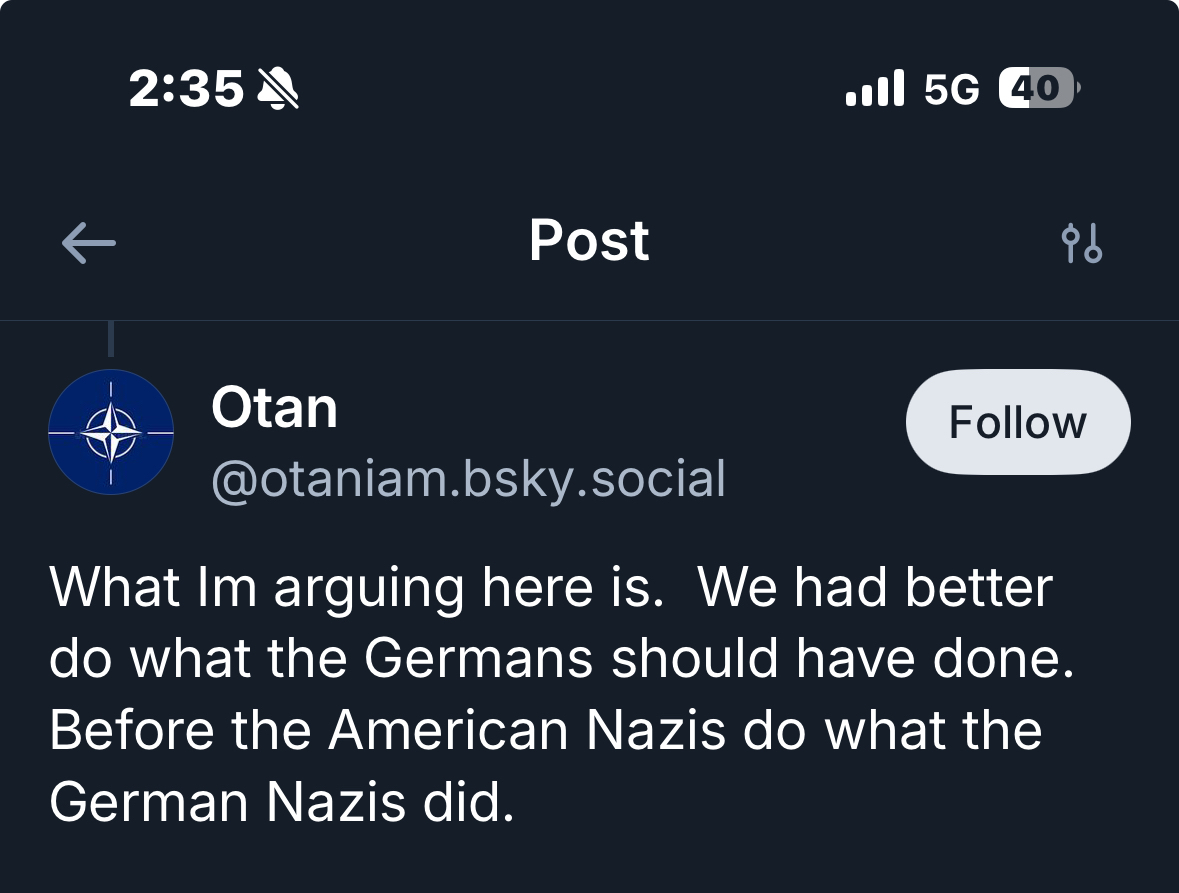Tap the phrase "What Im arguing here is"
Image resolution: width=1179 pixels, height=893 pixels.
tap(356, 588)
